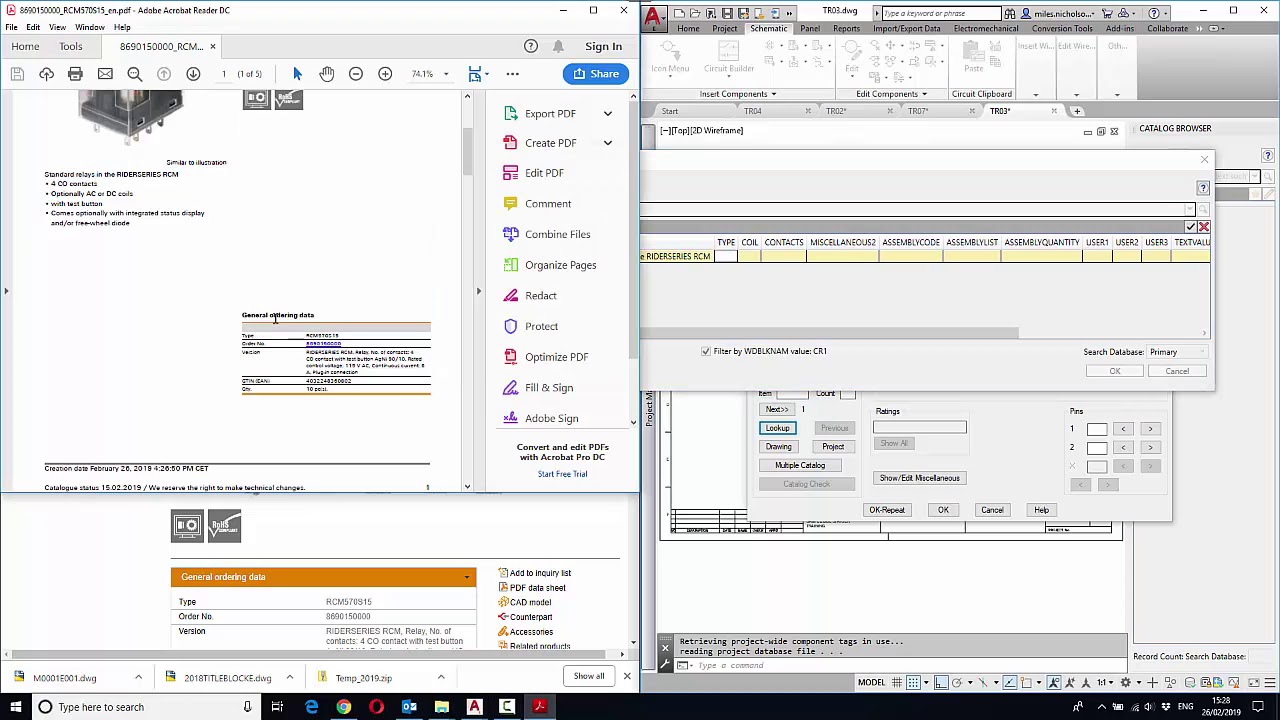Open options for Temp_2019.zip download
Image resolution: width=1280 pixels, height=720 pixels.
[x=440, y=678]
